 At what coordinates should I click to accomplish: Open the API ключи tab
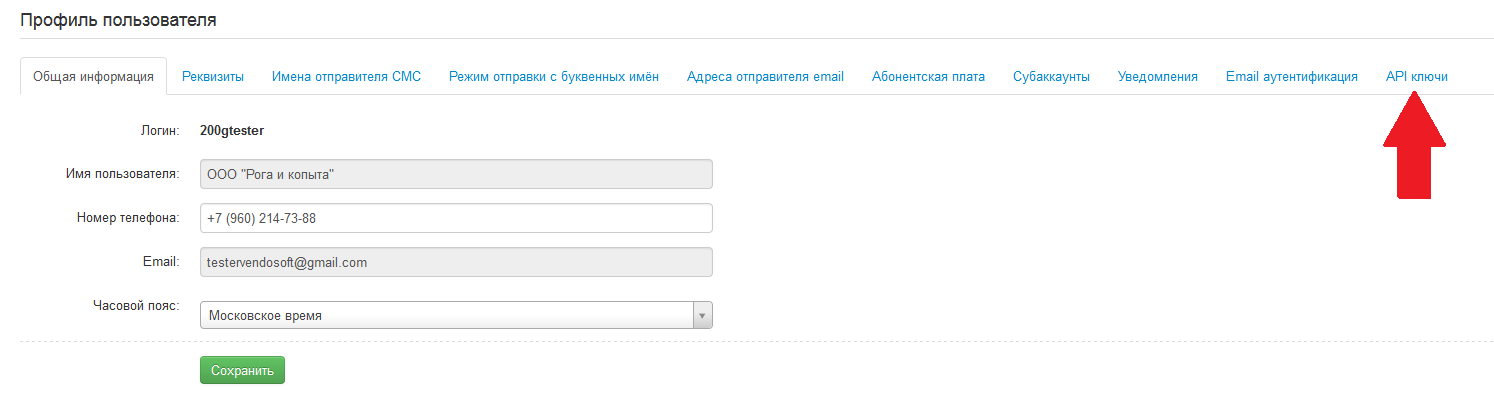1416,77
